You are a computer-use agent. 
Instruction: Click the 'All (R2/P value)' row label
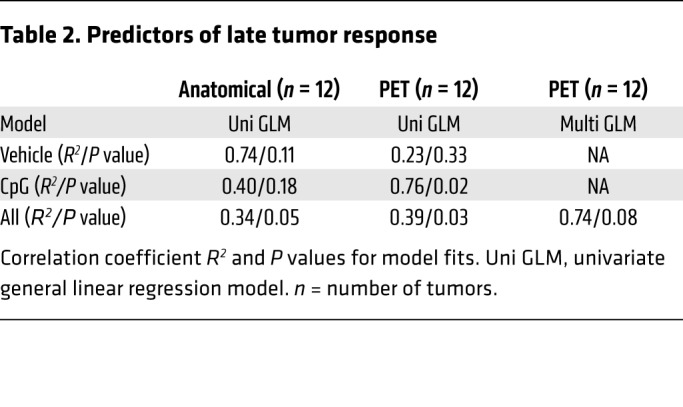point(62,218)
